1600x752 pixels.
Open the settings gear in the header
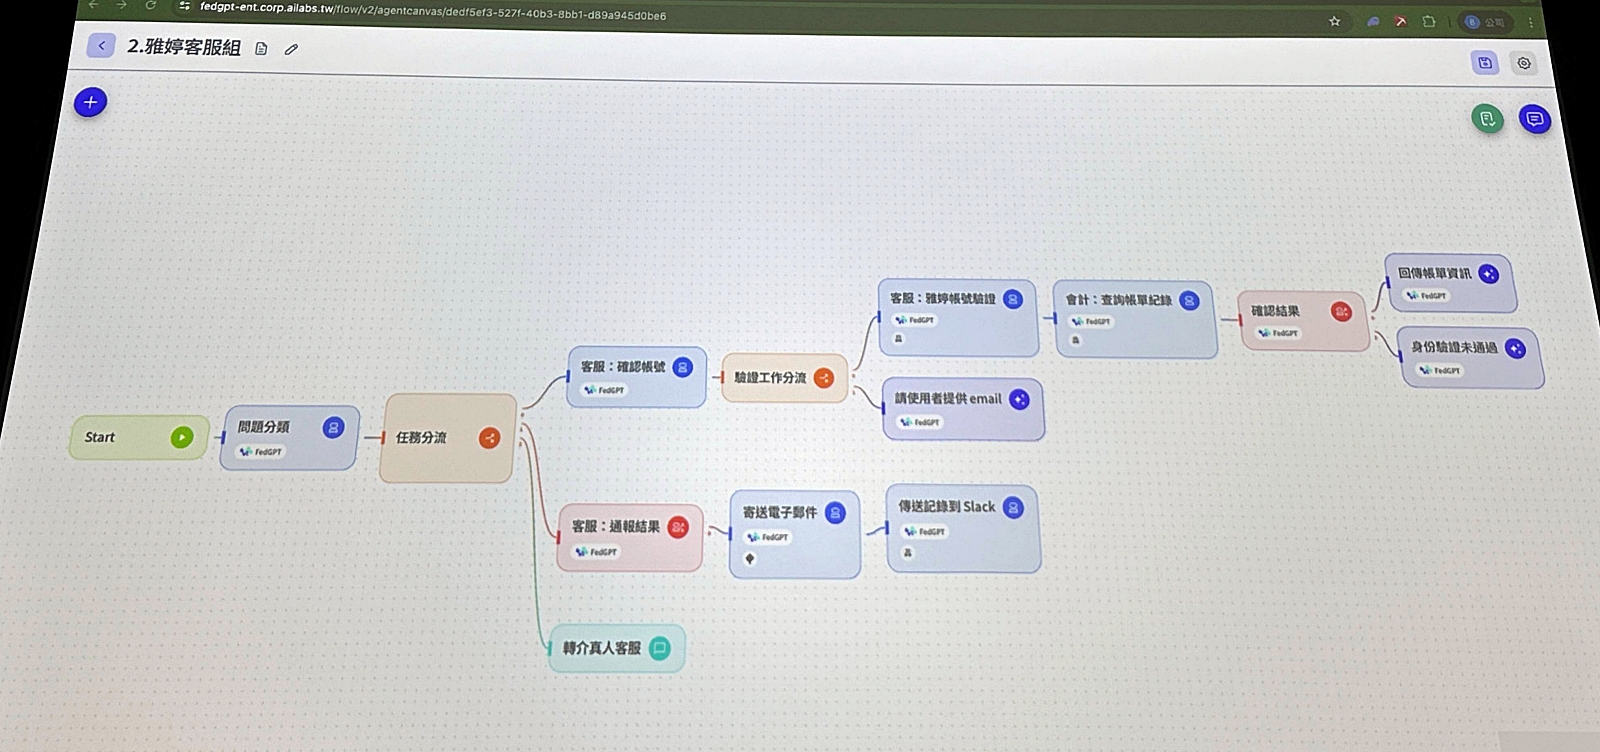[1523, 63]
